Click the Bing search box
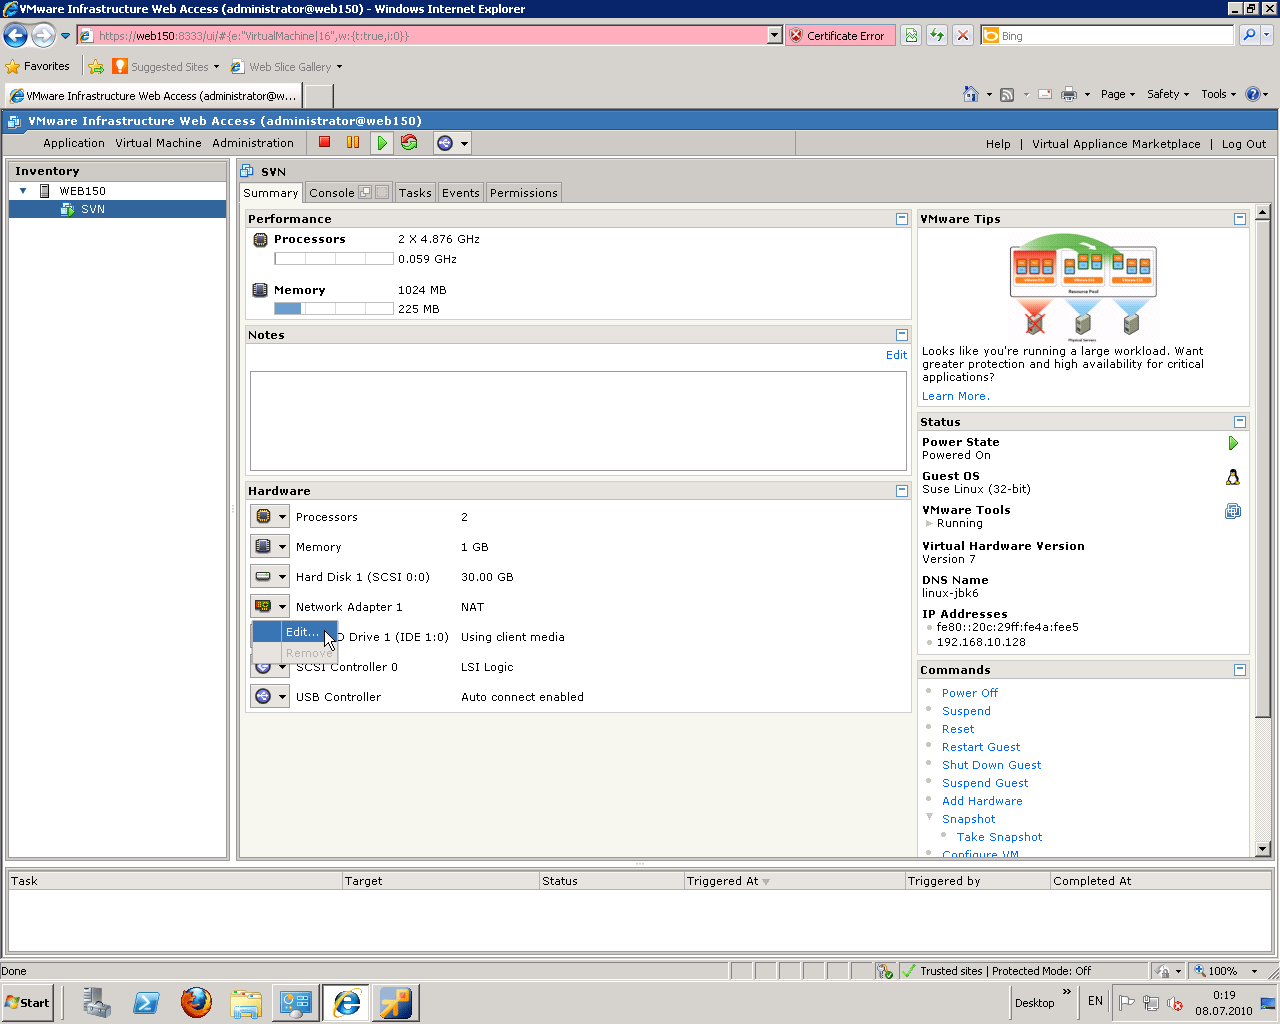 pos(1108,36)
